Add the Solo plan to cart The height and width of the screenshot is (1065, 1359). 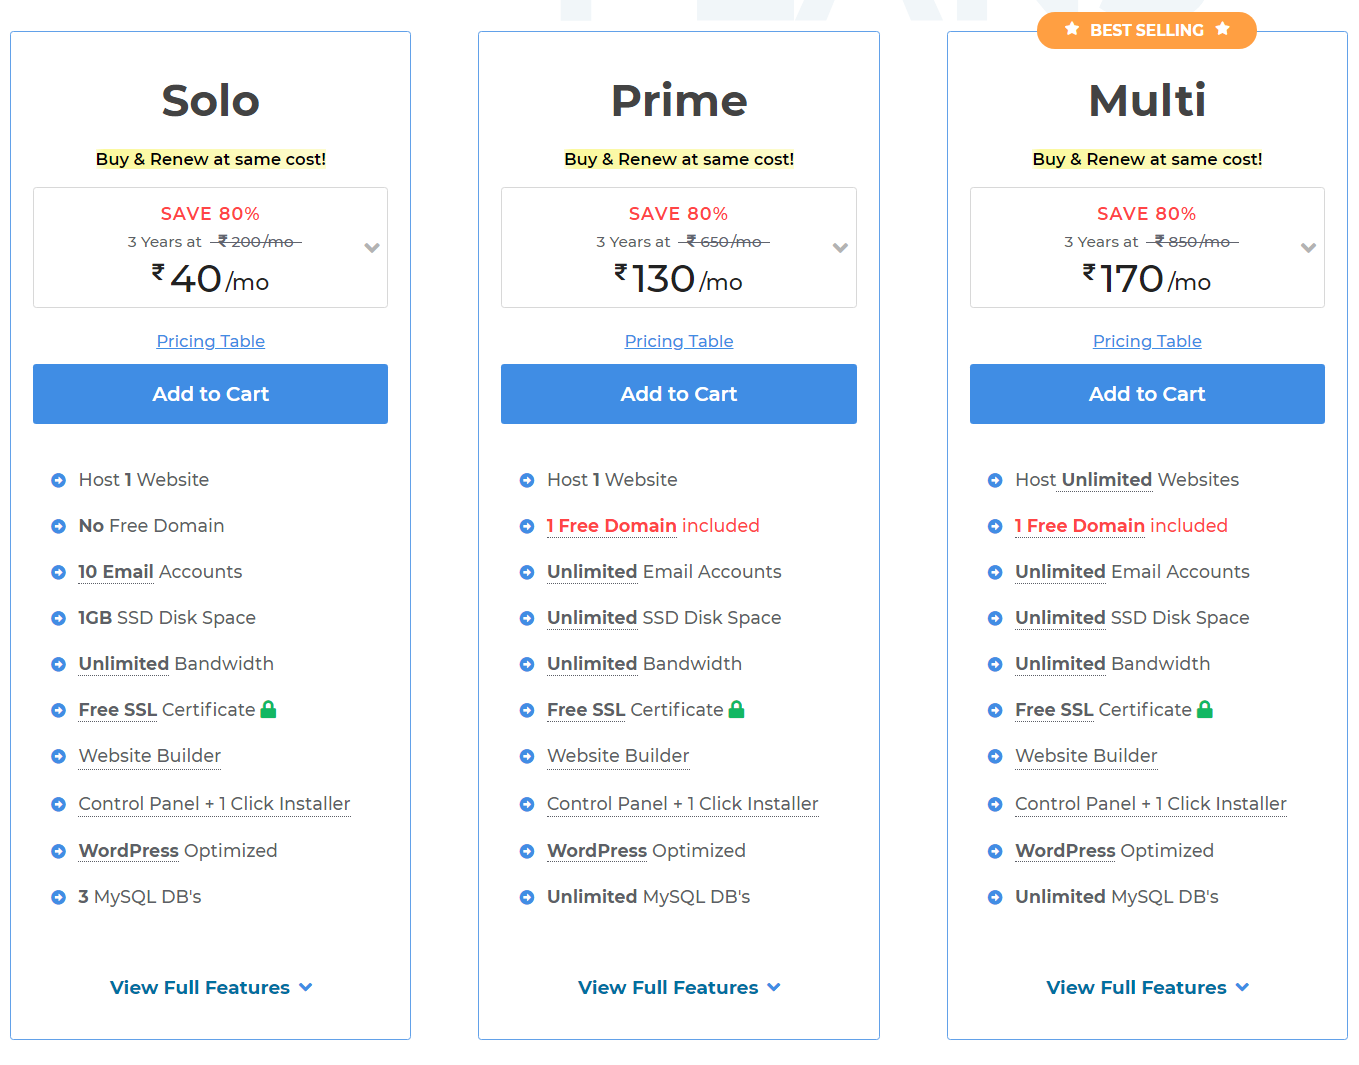tap(210, 394)
